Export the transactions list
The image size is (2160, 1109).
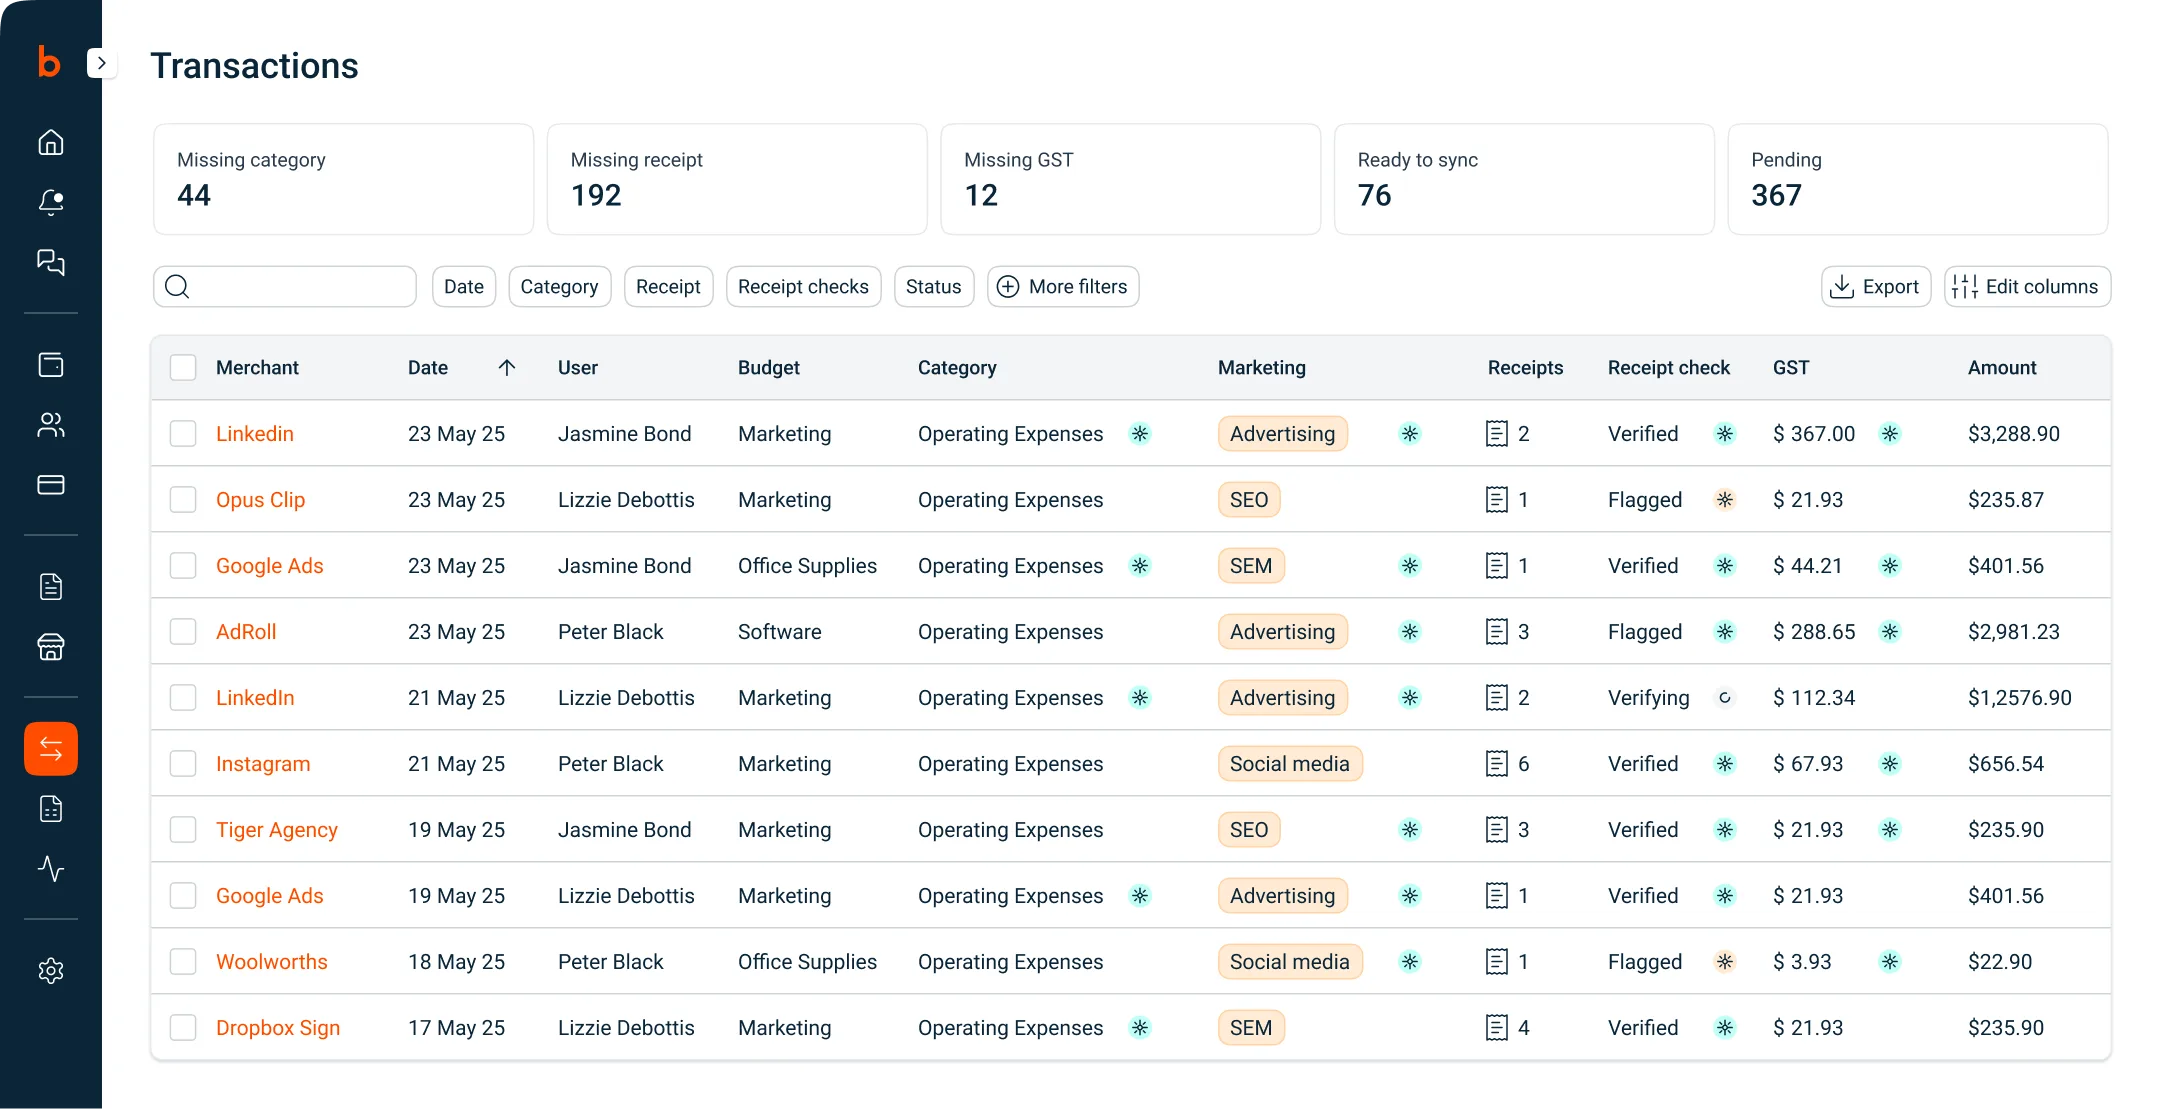point(1876,286)
